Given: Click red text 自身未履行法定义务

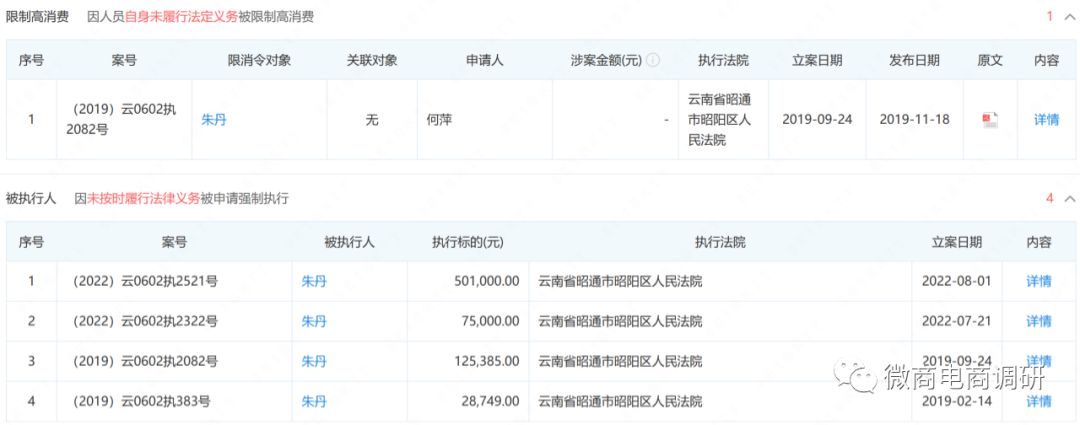Looking at the screenshot, I should (x=181, y=17).
